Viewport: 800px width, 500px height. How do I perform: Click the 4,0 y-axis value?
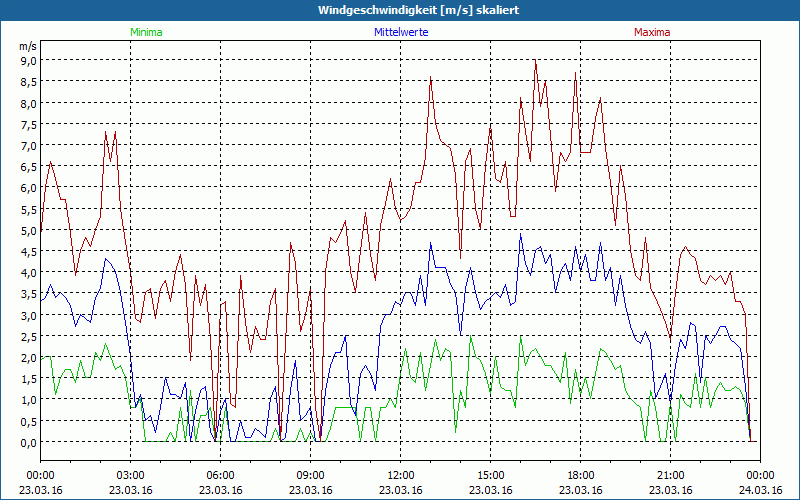tap(28, 272)
